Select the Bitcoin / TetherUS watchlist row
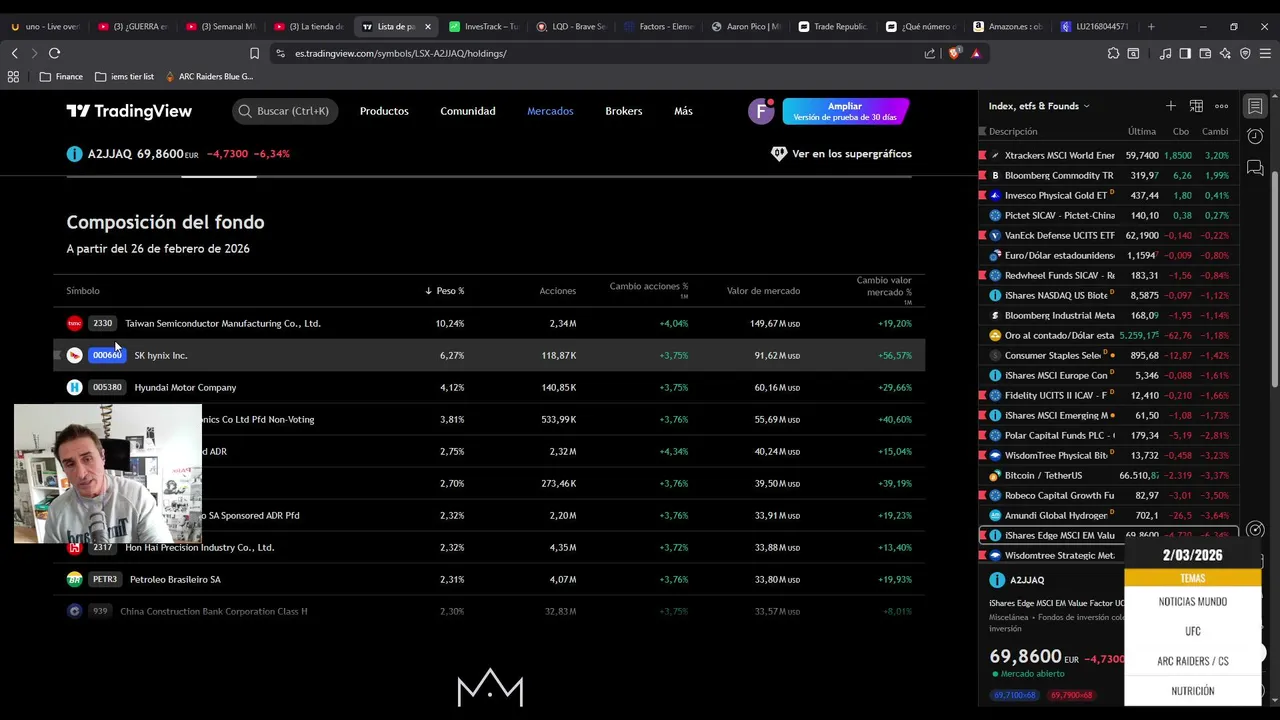Image resolution: width=1280 pixels, height=720 pixels. (1108, 476)
